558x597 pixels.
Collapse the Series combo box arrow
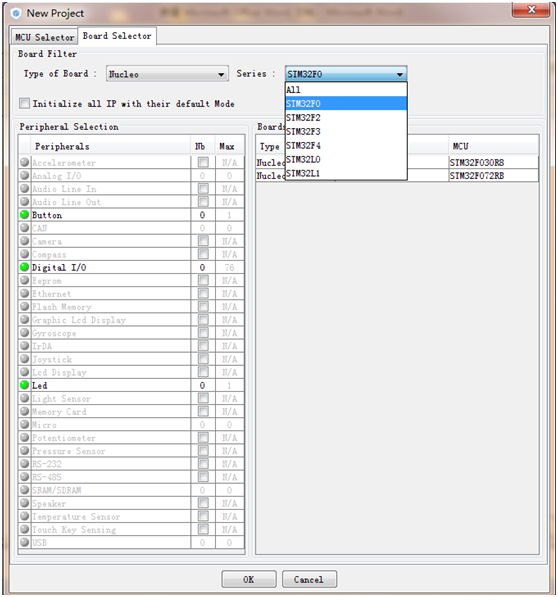pyautogui.click(x=400, y=74)
